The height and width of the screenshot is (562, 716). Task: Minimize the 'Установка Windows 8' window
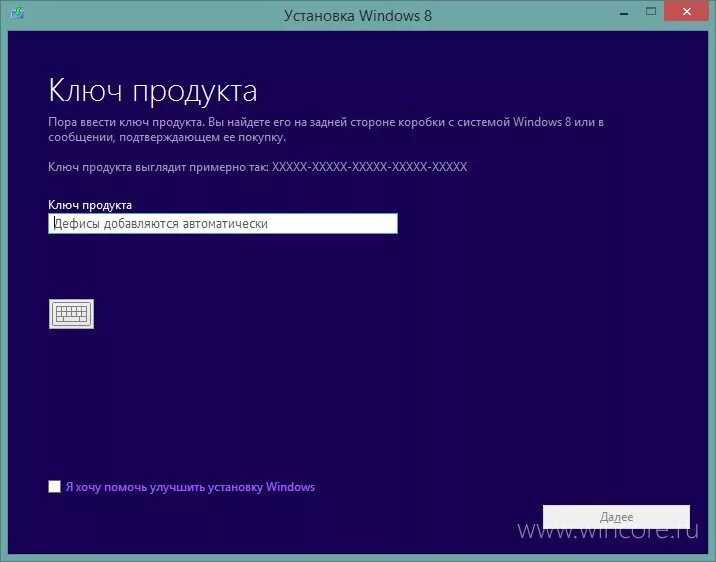(x=624, y=13)
